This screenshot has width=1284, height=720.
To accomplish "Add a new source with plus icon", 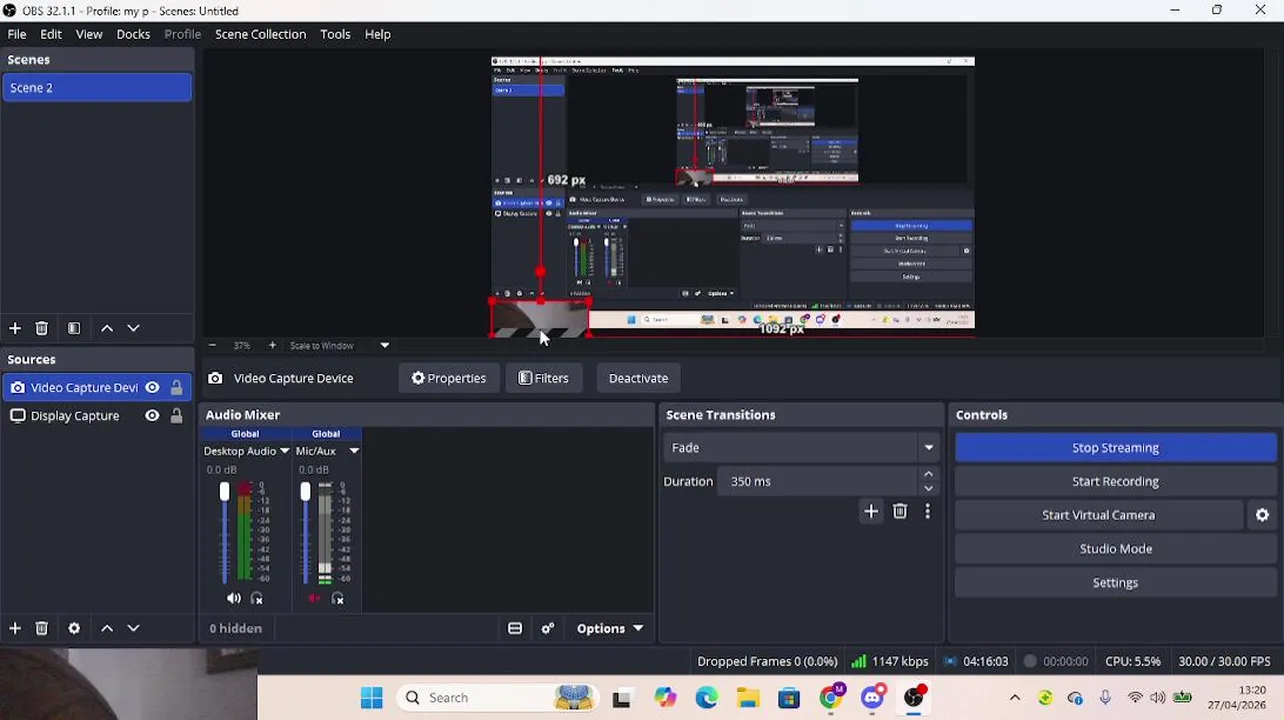I will [15, 628].
